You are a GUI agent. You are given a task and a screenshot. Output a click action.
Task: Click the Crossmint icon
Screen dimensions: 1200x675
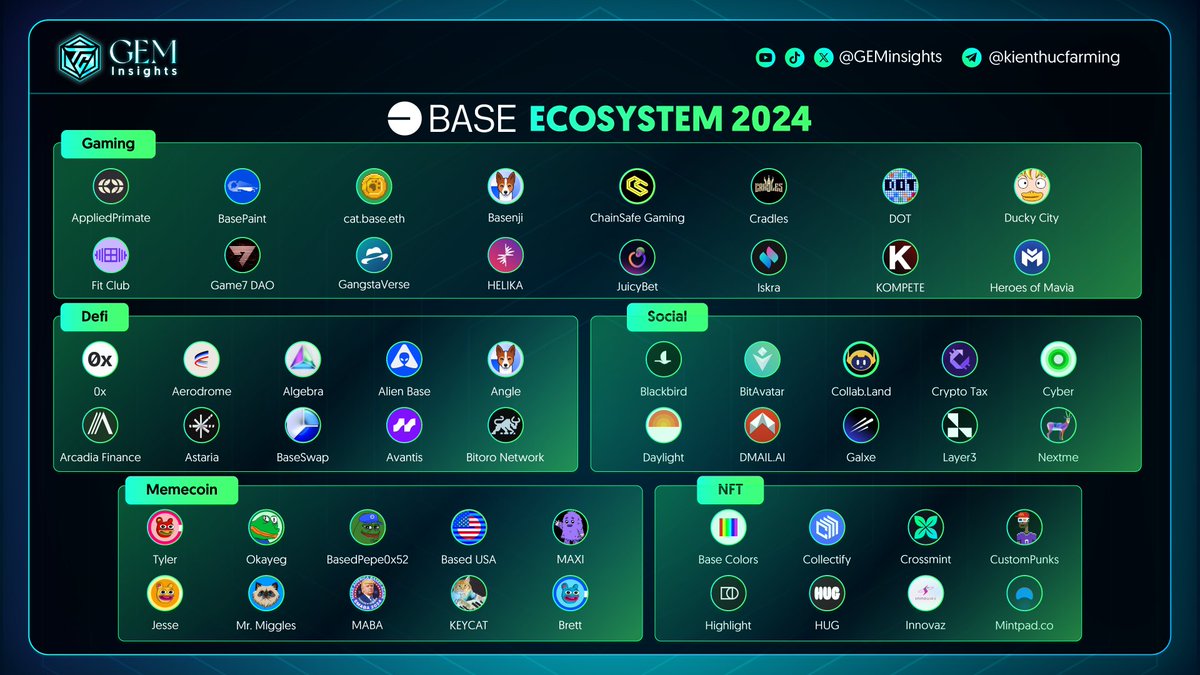pos(925,527)
